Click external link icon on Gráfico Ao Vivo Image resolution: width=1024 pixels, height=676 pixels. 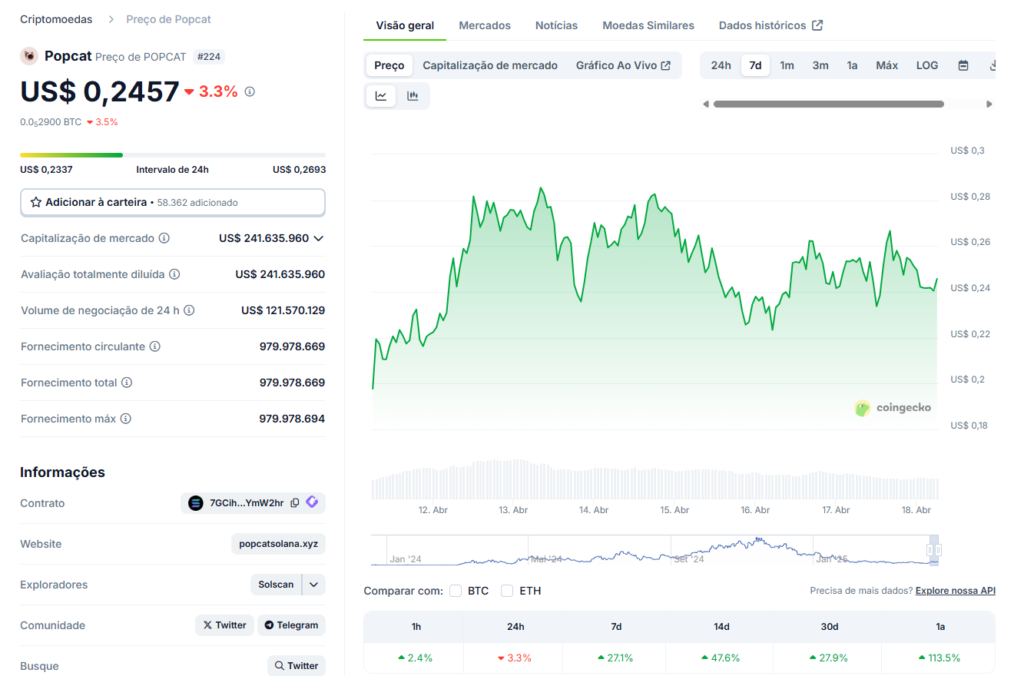(x=666, y=65)
